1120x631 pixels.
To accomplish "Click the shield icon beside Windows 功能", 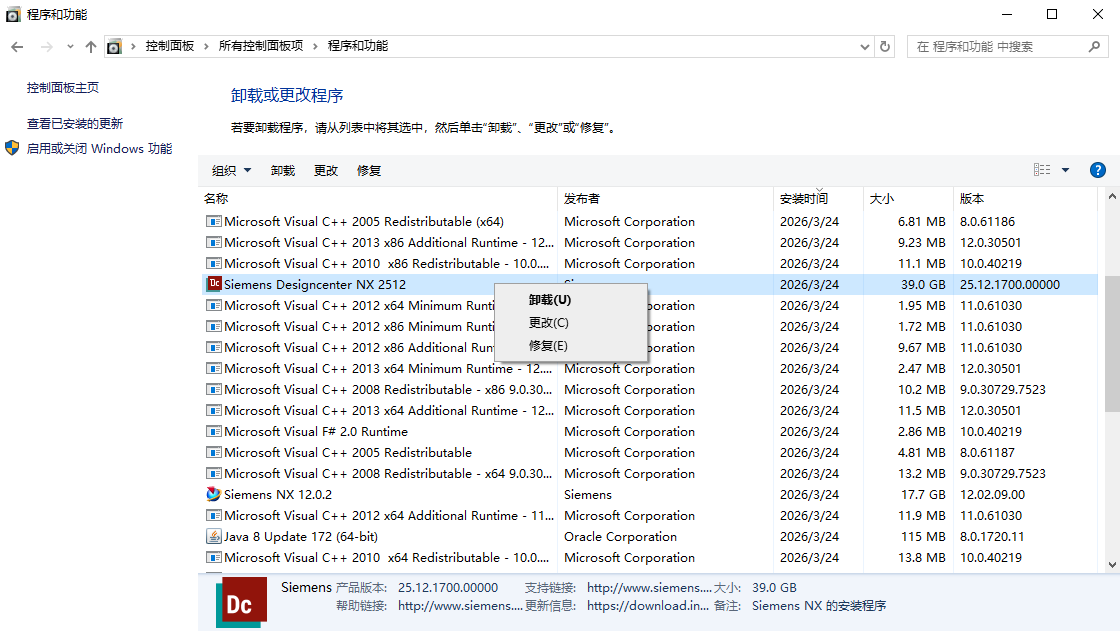I will pos(12,148).
